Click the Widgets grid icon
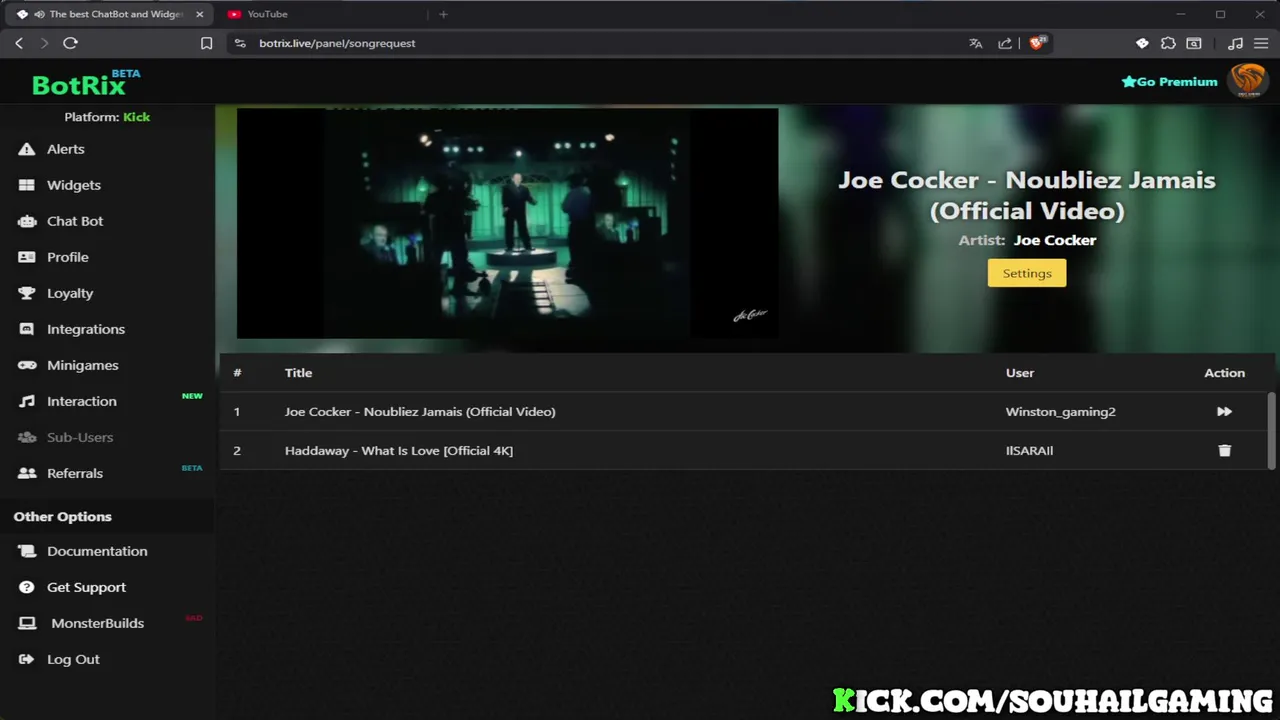 click(x=27, y=185)
